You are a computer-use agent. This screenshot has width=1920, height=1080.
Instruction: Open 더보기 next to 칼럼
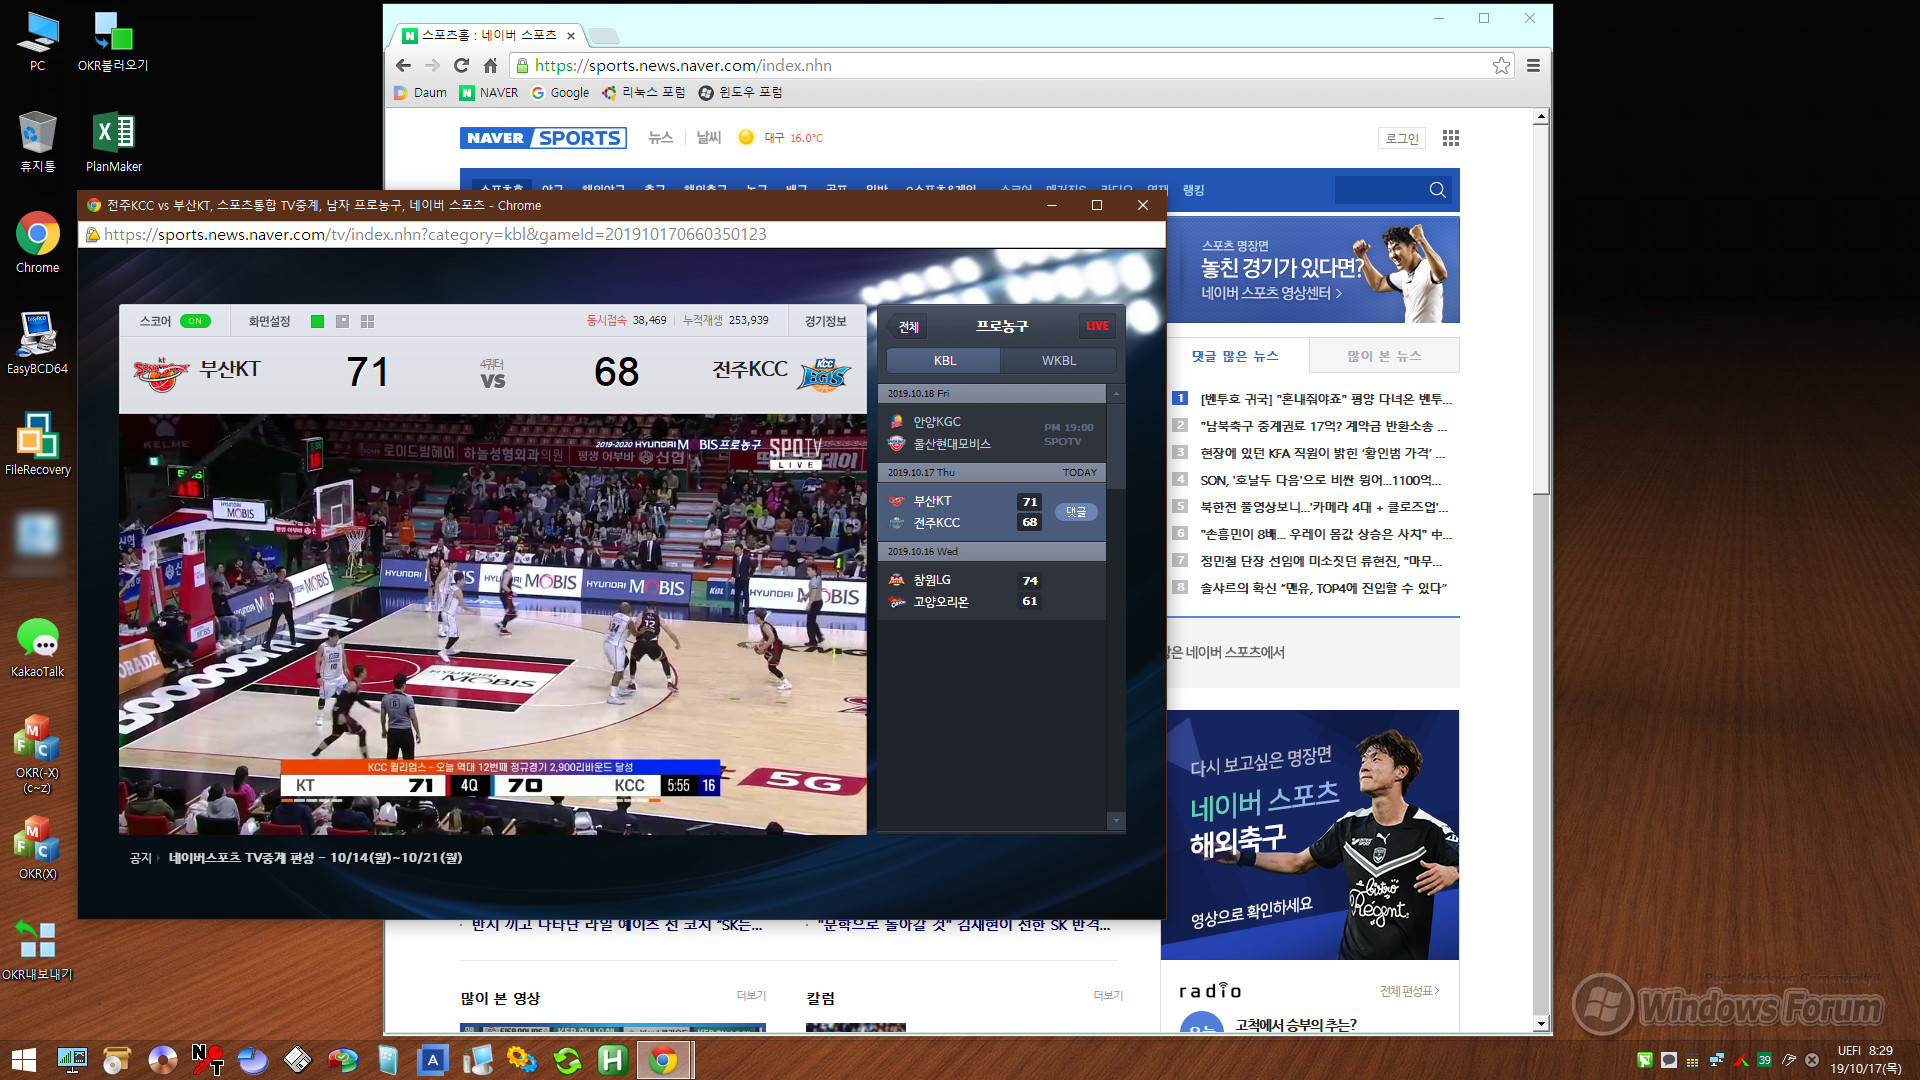coord(1108,996)
